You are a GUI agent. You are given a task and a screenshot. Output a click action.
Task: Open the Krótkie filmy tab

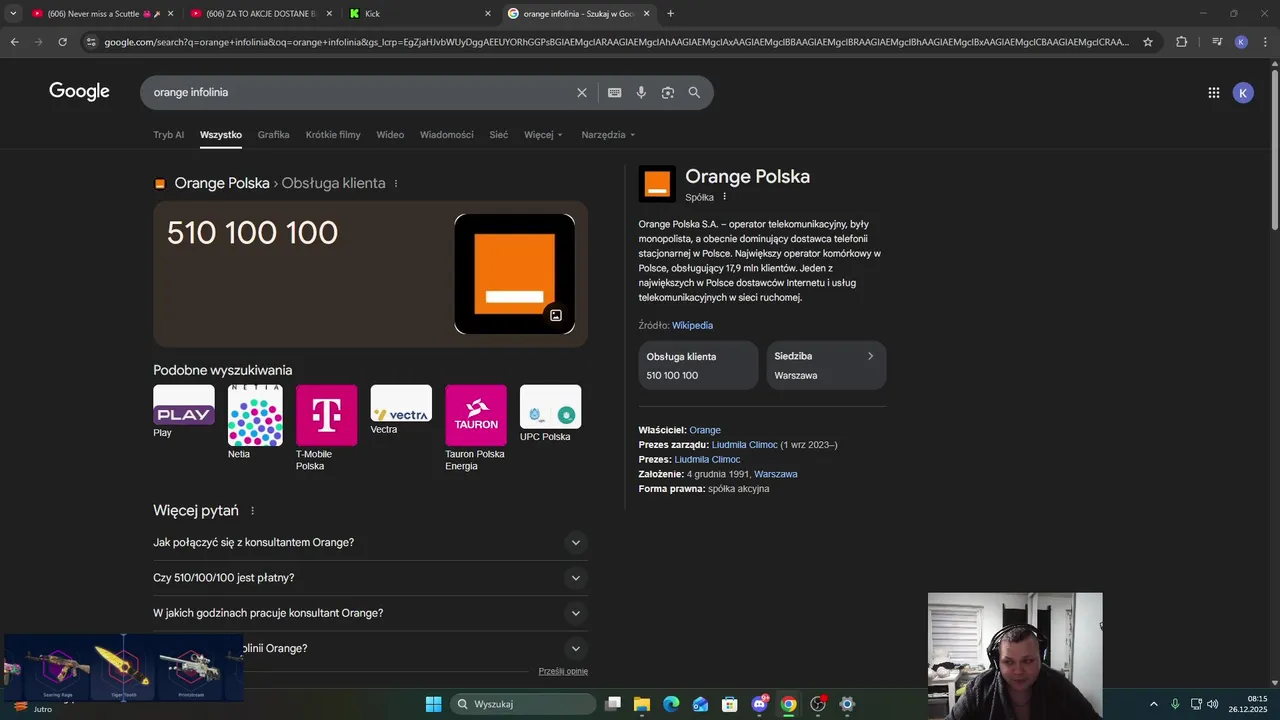[333, 135]
